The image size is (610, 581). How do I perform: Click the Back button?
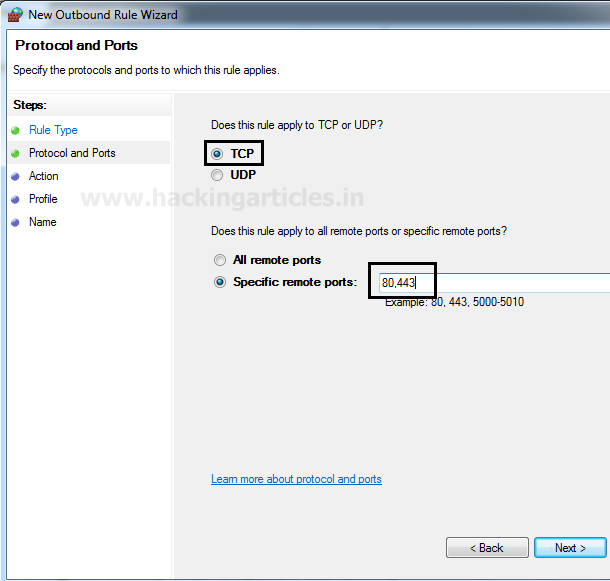tap(487, 548)
